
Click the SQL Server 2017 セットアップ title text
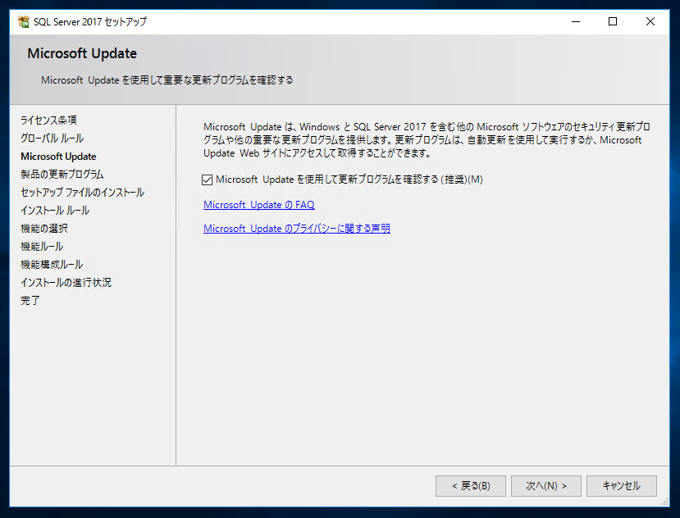[90, 22]
